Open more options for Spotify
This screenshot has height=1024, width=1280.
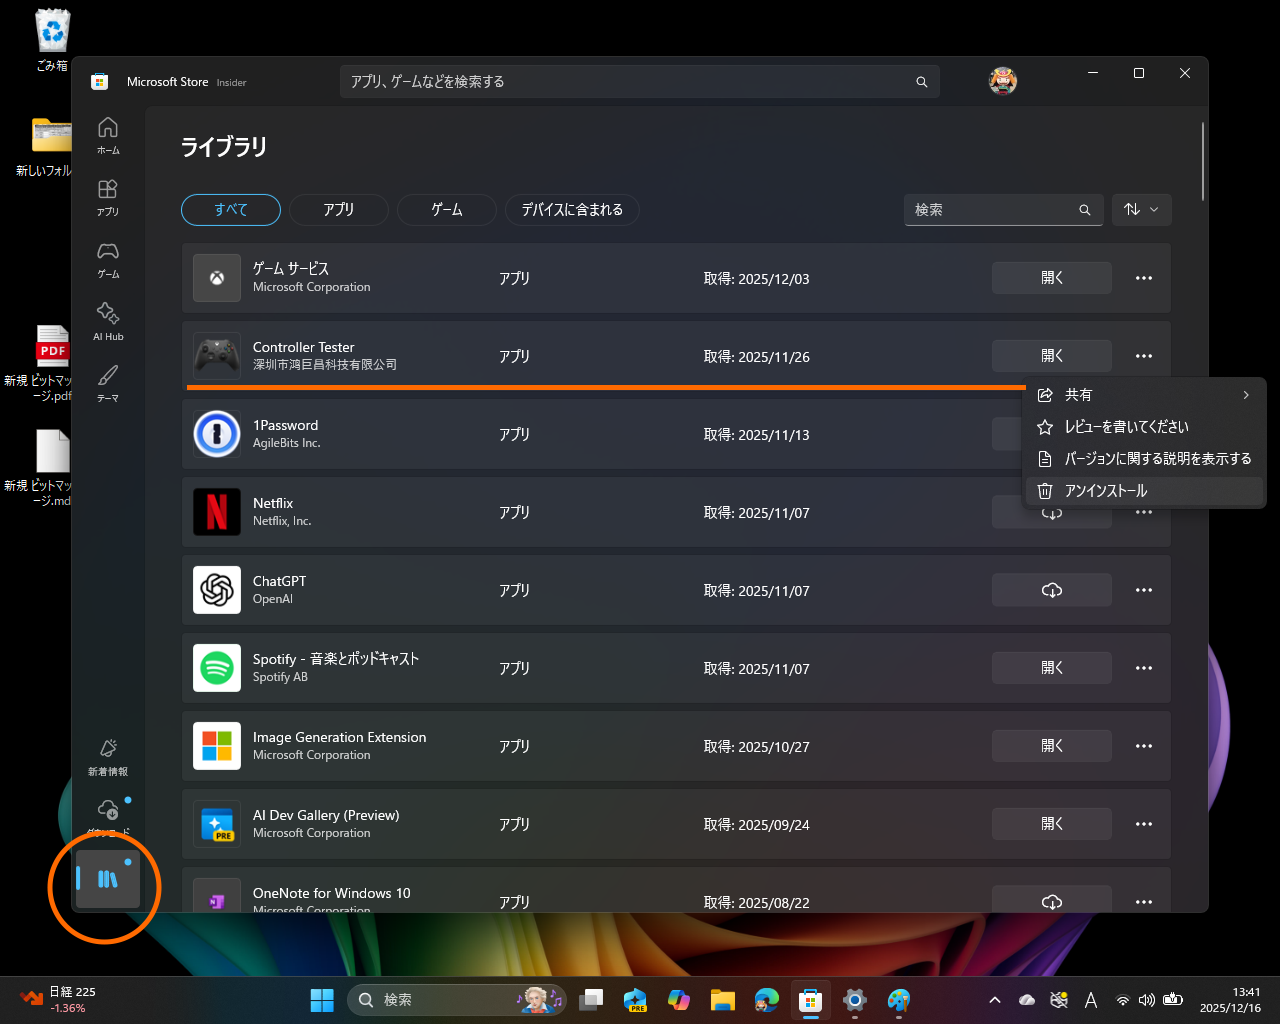(x=1144, y=668)
